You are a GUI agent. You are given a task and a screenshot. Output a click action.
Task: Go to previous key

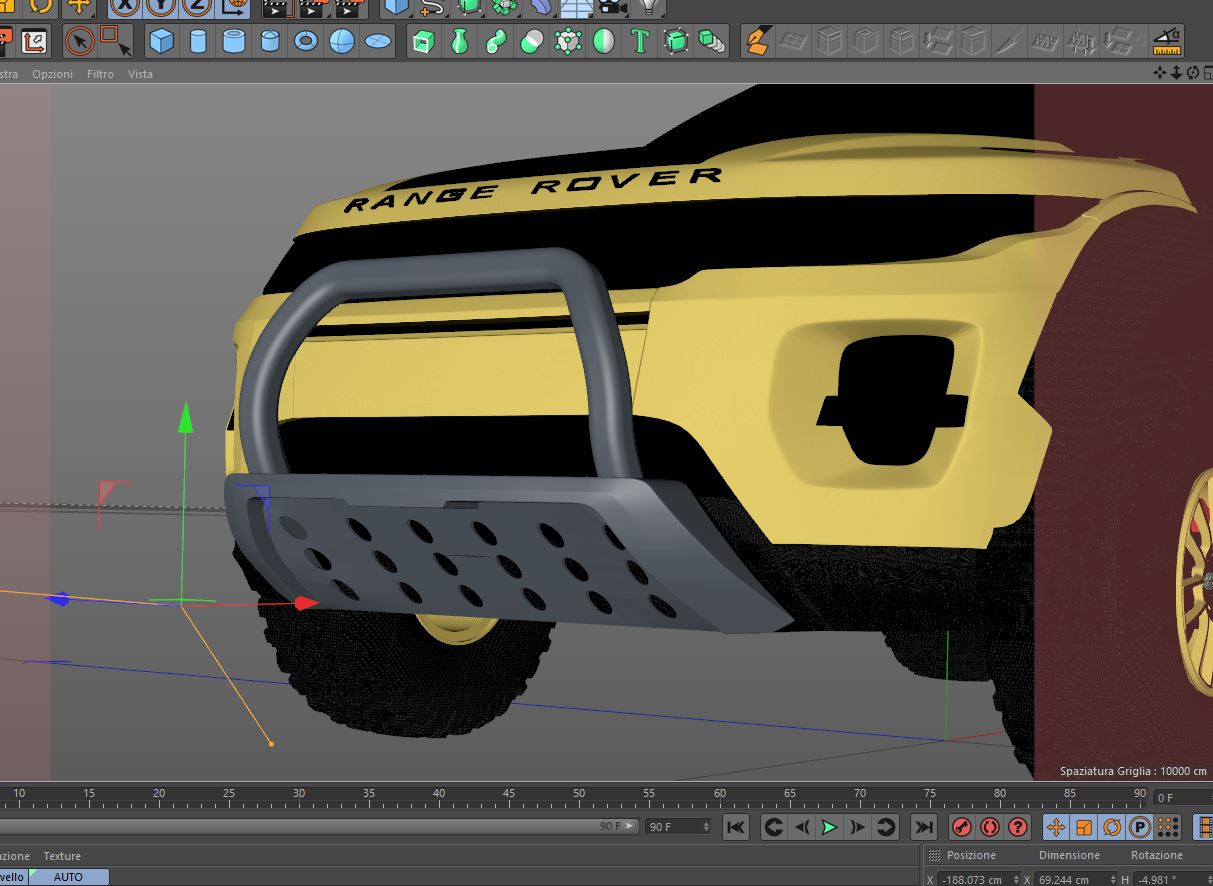tap(773, 827)
